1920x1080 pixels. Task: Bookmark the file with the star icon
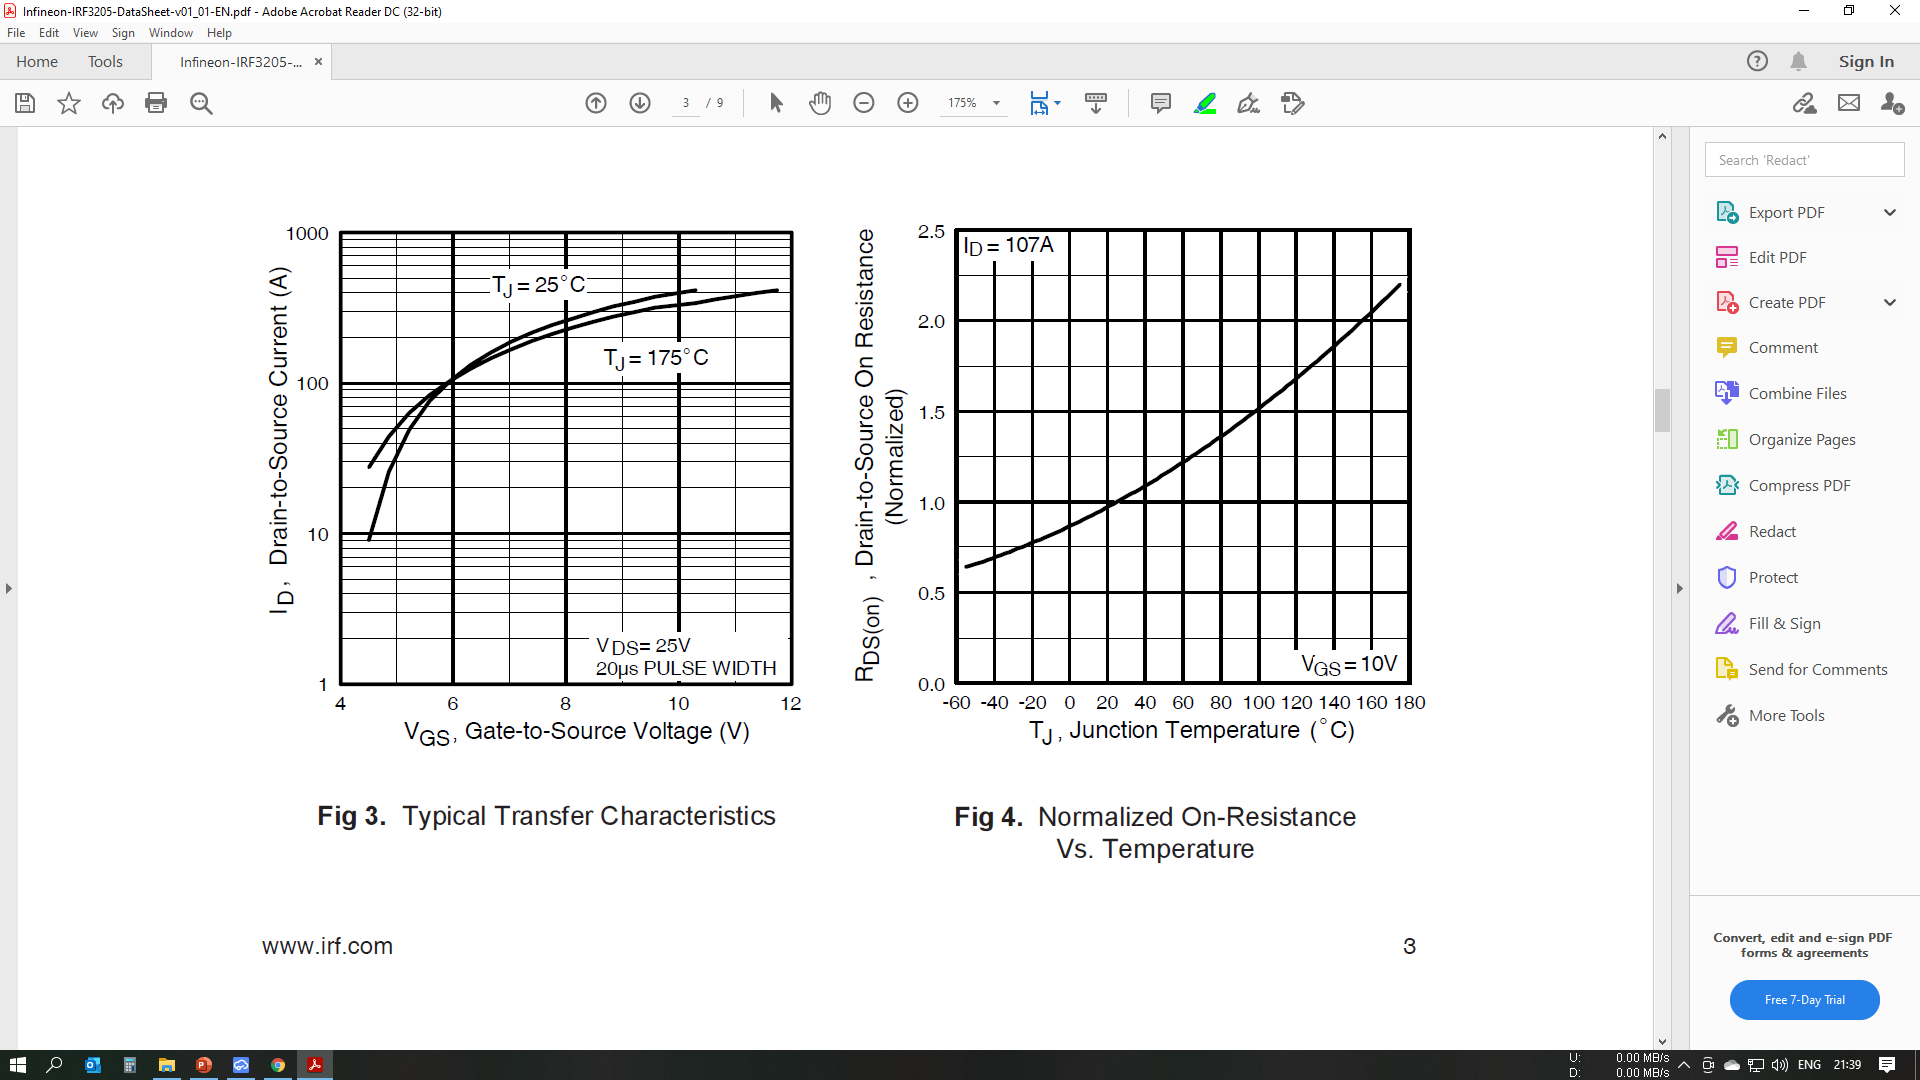pyautogui.click(x=69, y=103)
